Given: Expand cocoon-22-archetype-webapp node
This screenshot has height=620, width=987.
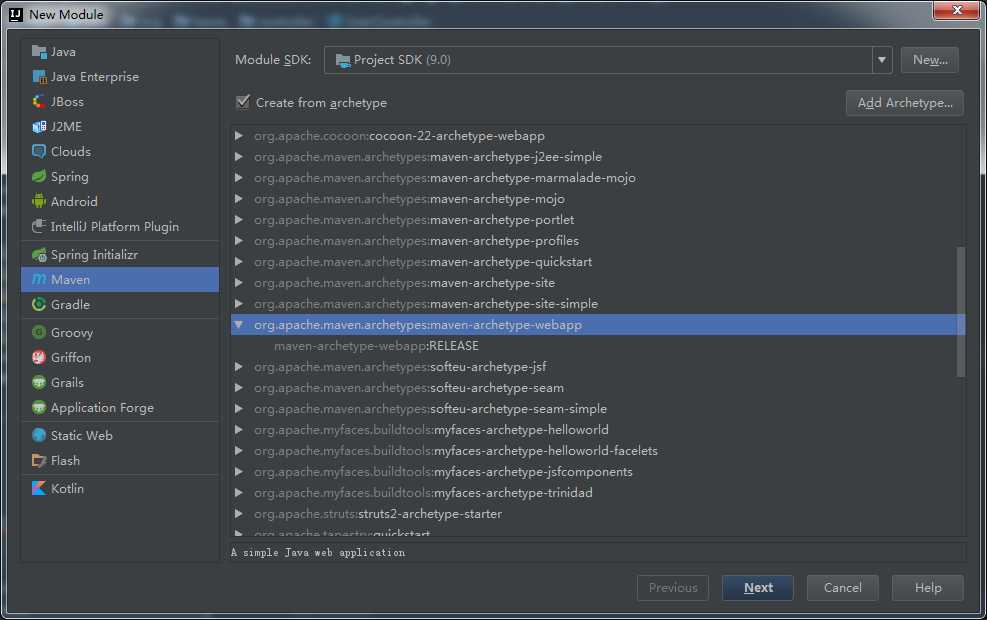Looking at the screenshot, I should tap(239, 135).
